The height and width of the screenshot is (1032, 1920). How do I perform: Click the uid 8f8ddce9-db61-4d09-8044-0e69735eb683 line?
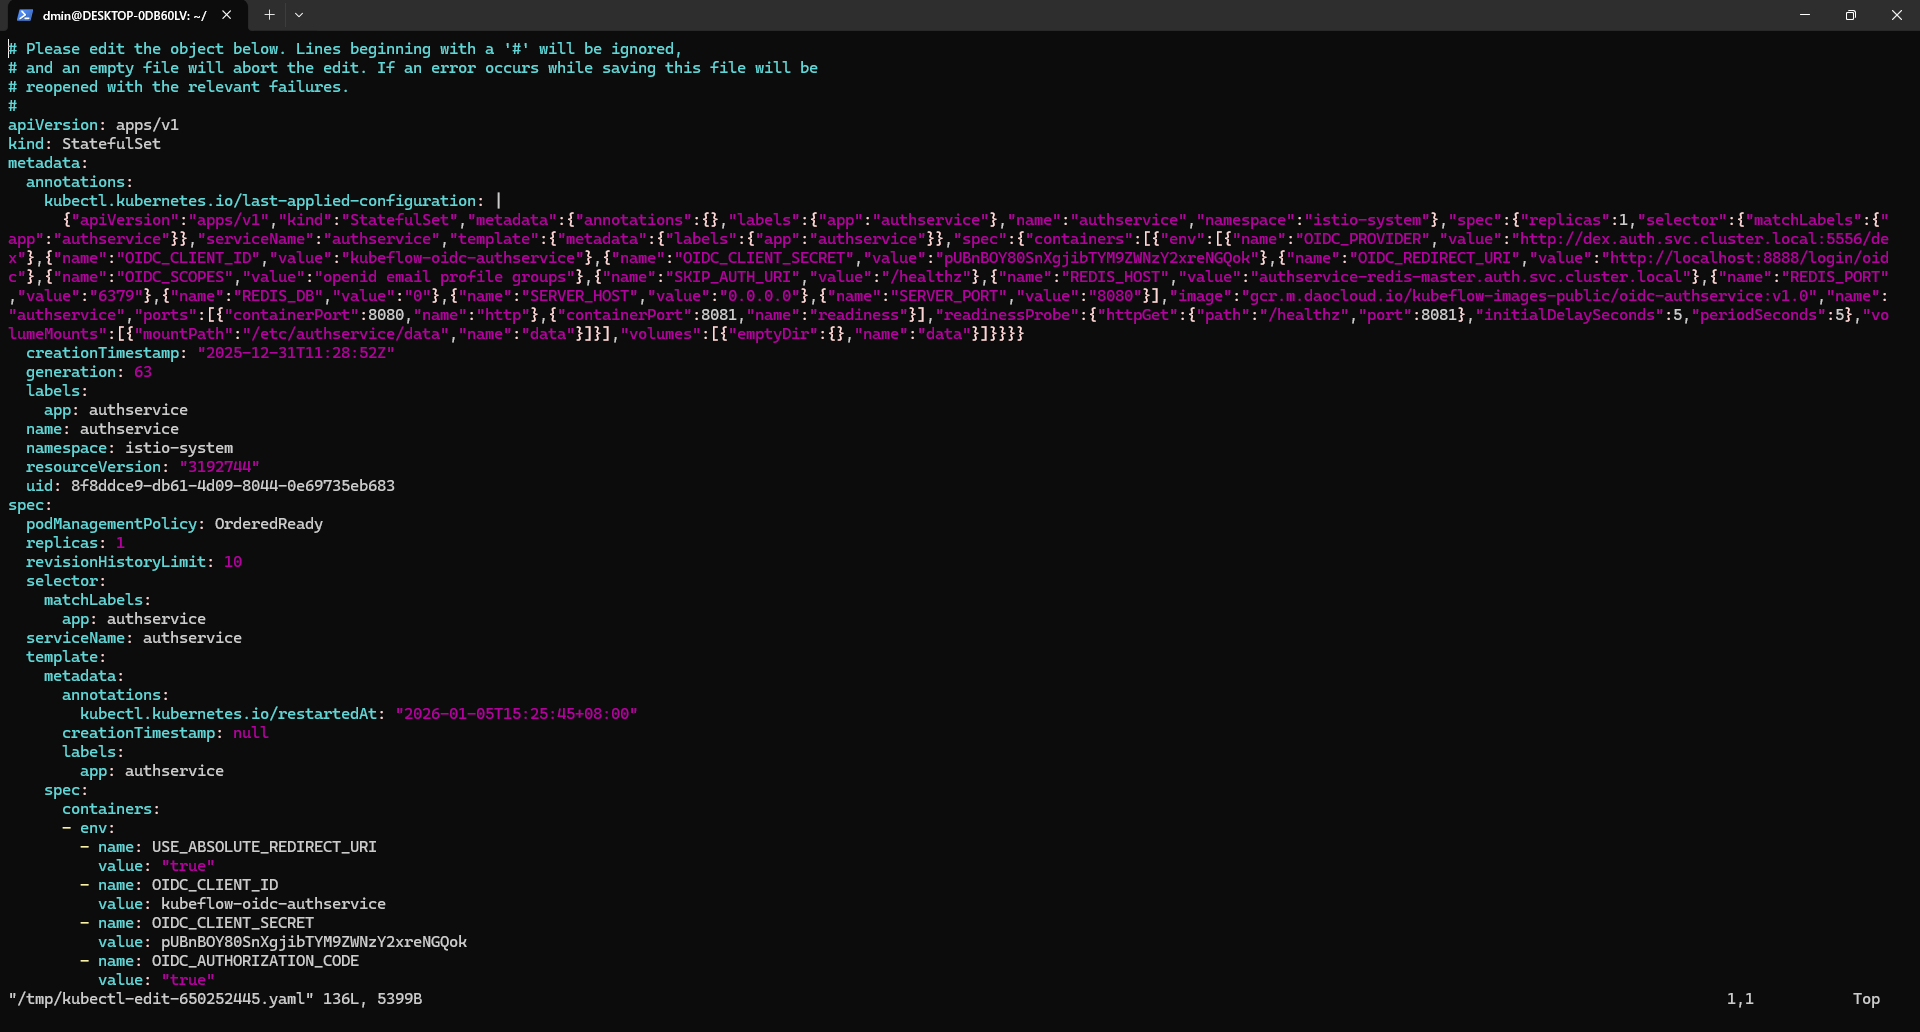(x=210, y=486)
